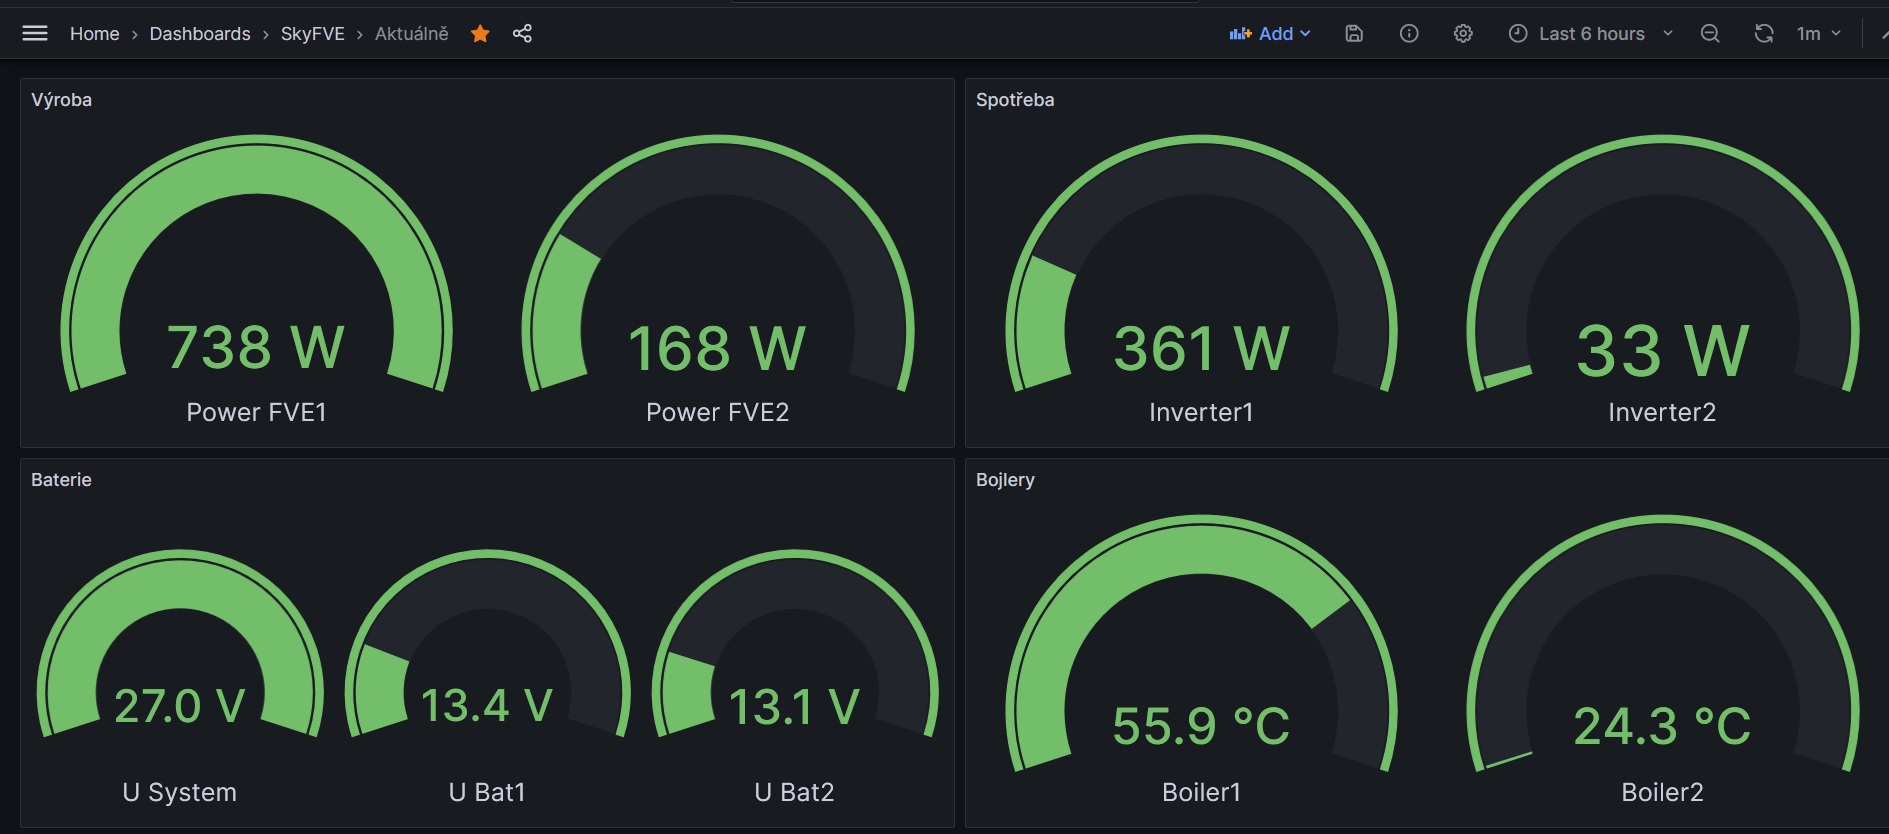The height and width of the screenshot is (834, 1889).
Task: Save the dashboard with disk icon
Action: [1354, 34]
